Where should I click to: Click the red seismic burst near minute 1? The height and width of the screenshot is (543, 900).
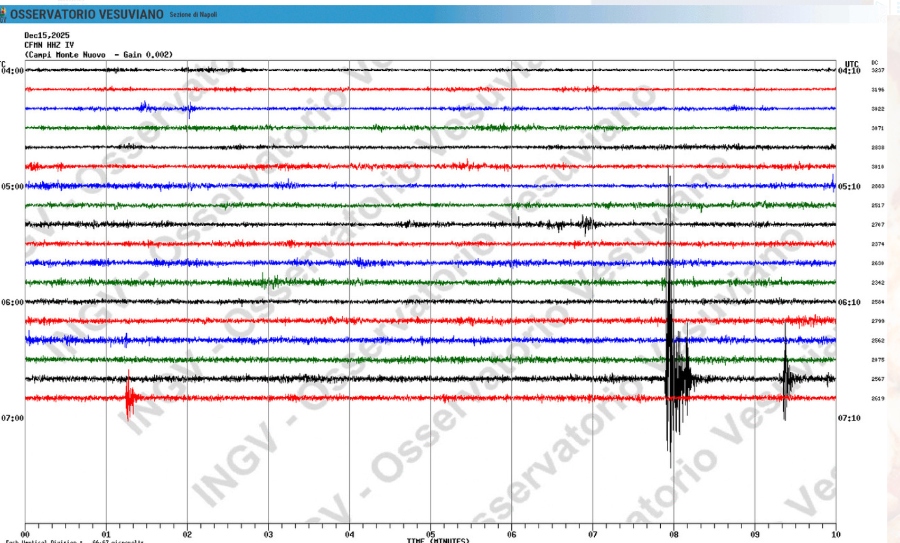pos(129,397)
